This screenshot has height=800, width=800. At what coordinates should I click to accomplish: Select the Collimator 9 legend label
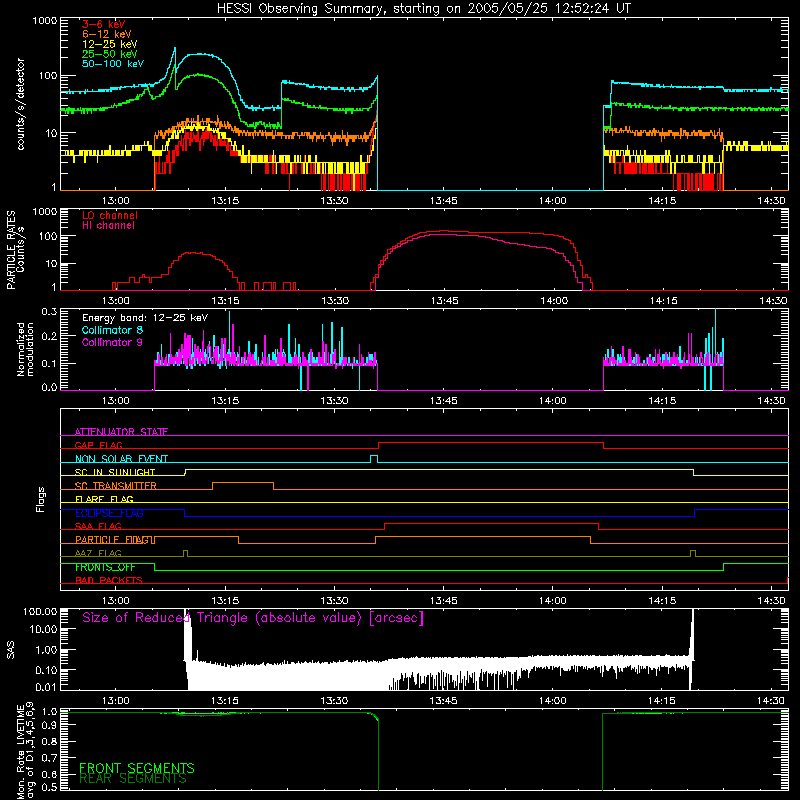pyautogui.click(x=112, y=342)
